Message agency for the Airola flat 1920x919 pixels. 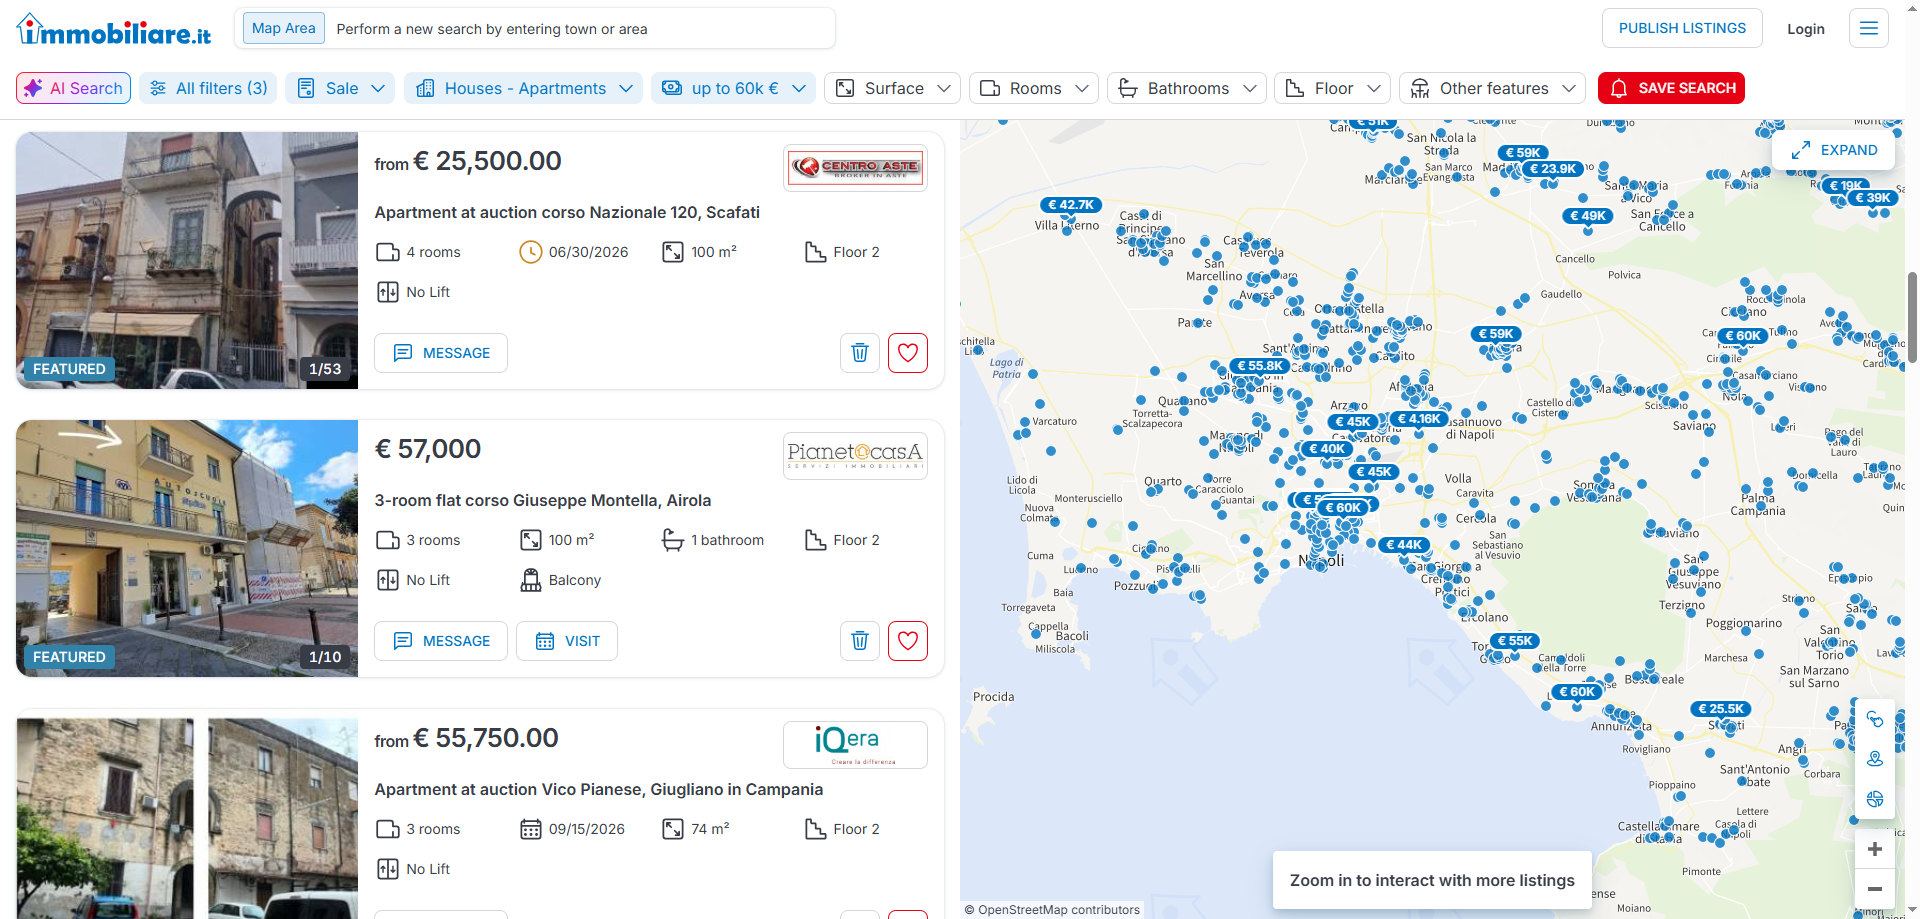click(441, 641)
